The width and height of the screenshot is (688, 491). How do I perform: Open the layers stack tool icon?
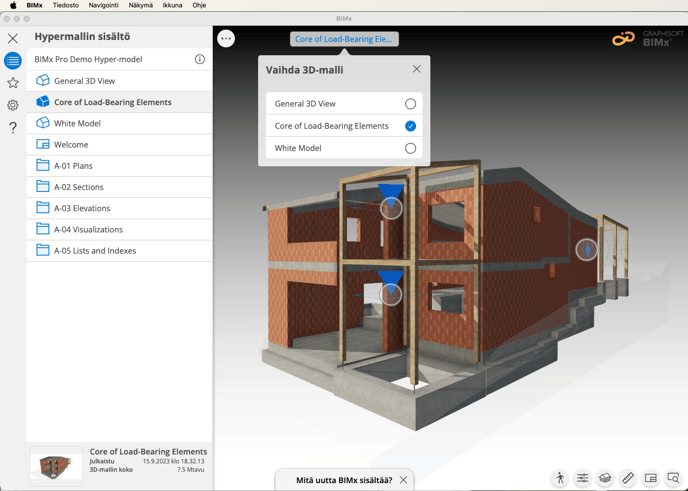pyautogui.click(x=605, y=478)
